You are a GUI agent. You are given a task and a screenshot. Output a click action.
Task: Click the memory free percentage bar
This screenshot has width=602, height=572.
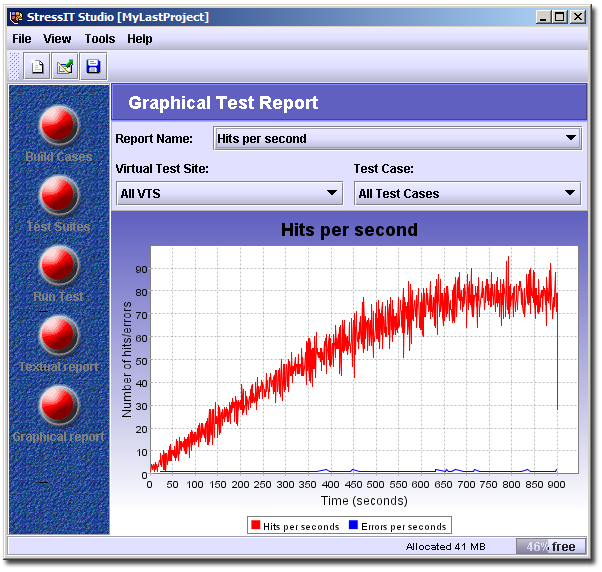[551, 547]
